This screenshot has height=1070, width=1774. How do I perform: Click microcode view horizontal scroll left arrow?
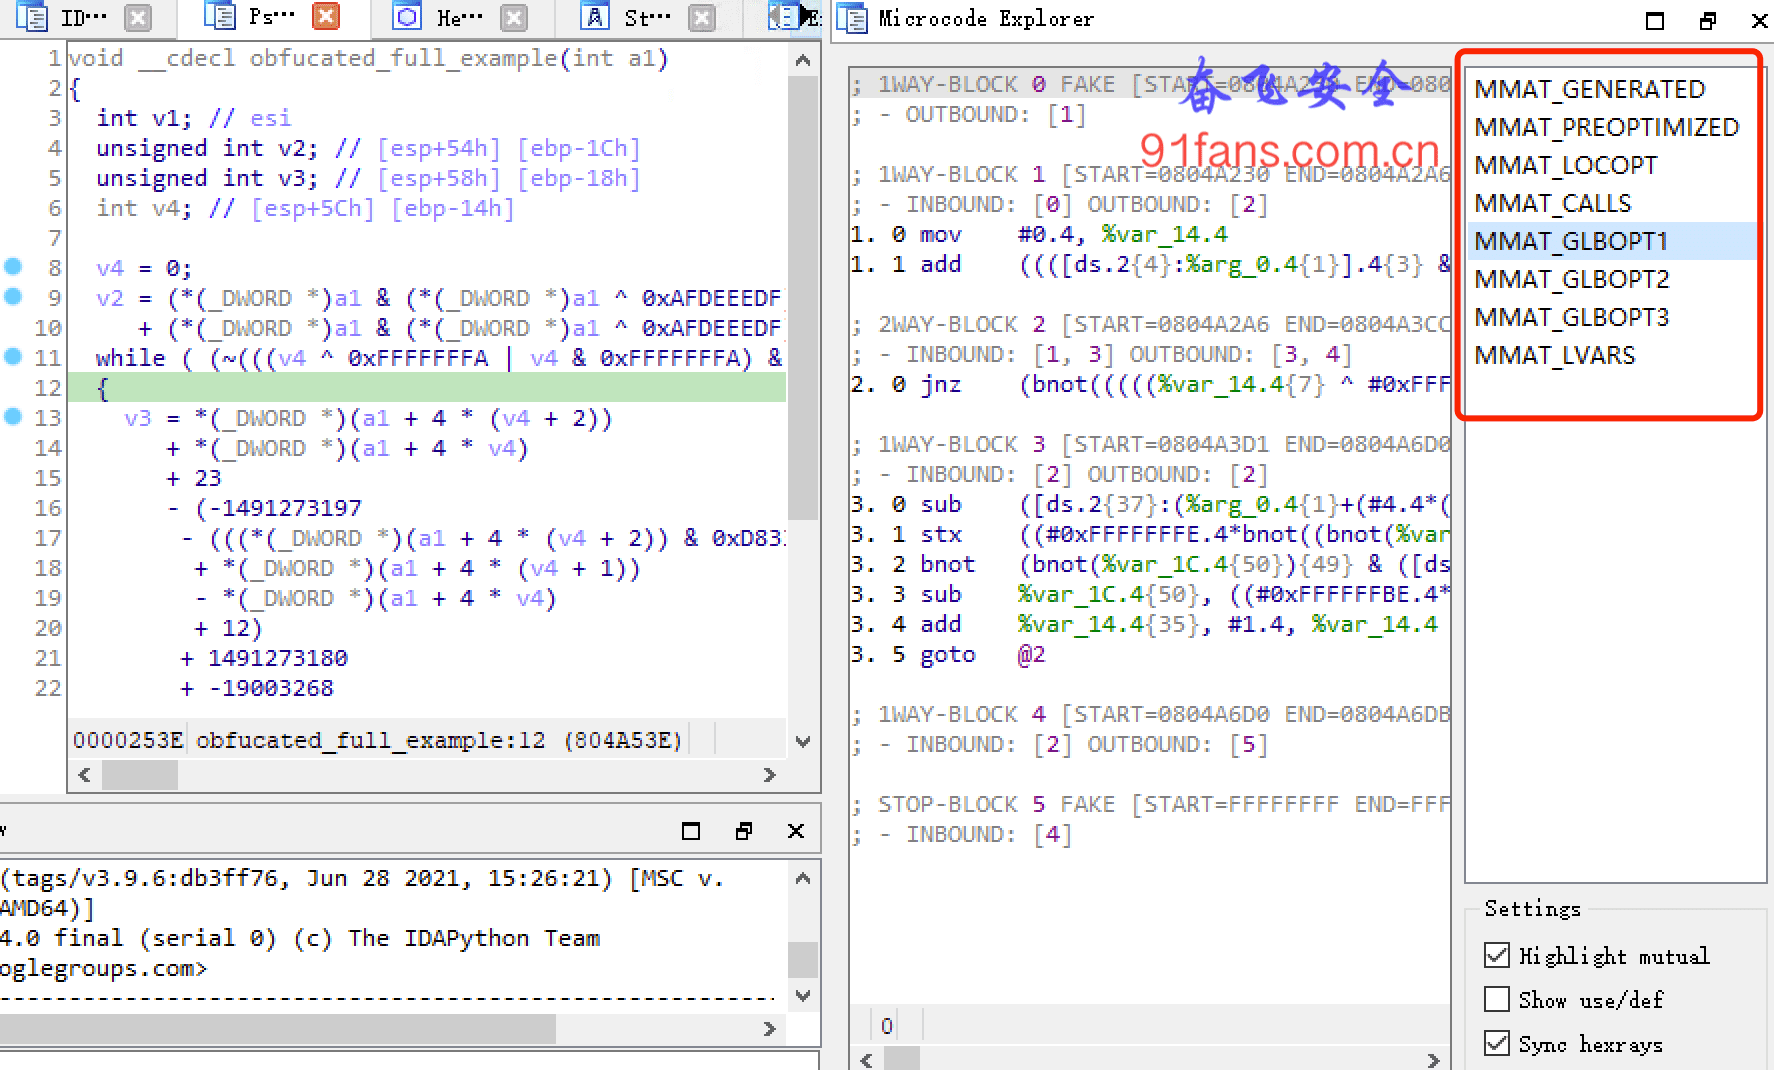point(866,1060)
